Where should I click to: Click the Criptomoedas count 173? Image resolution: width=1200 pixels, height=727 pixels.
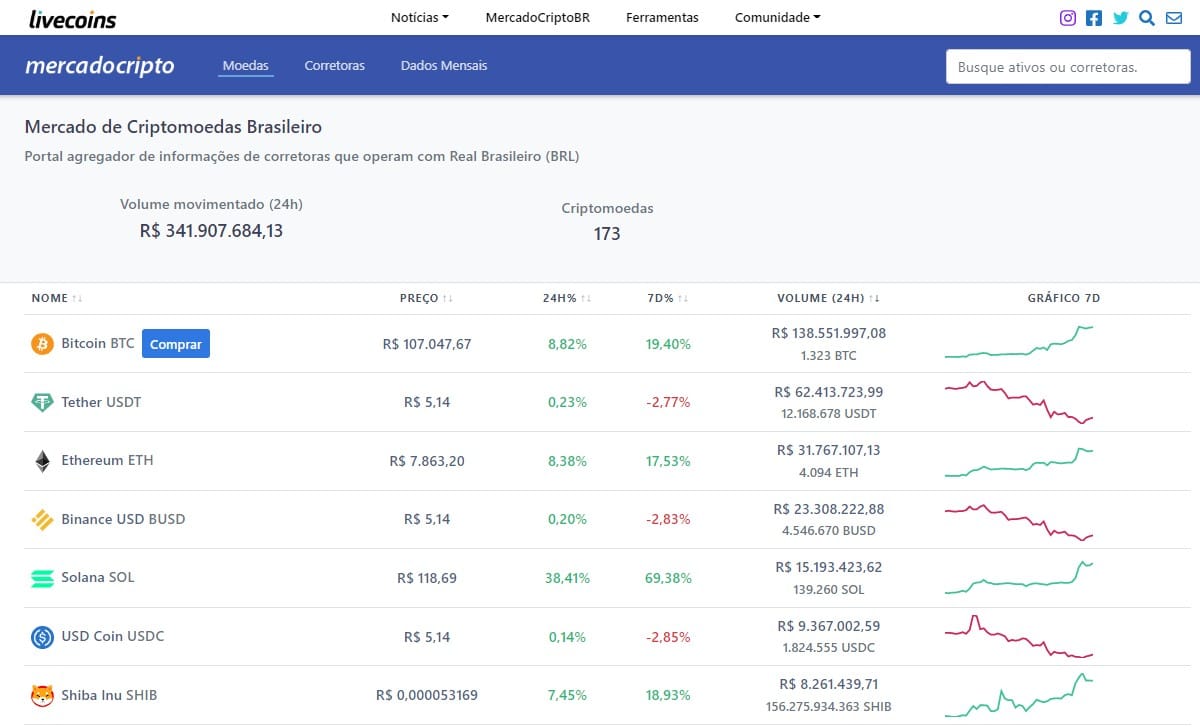(x=607, y=234)
